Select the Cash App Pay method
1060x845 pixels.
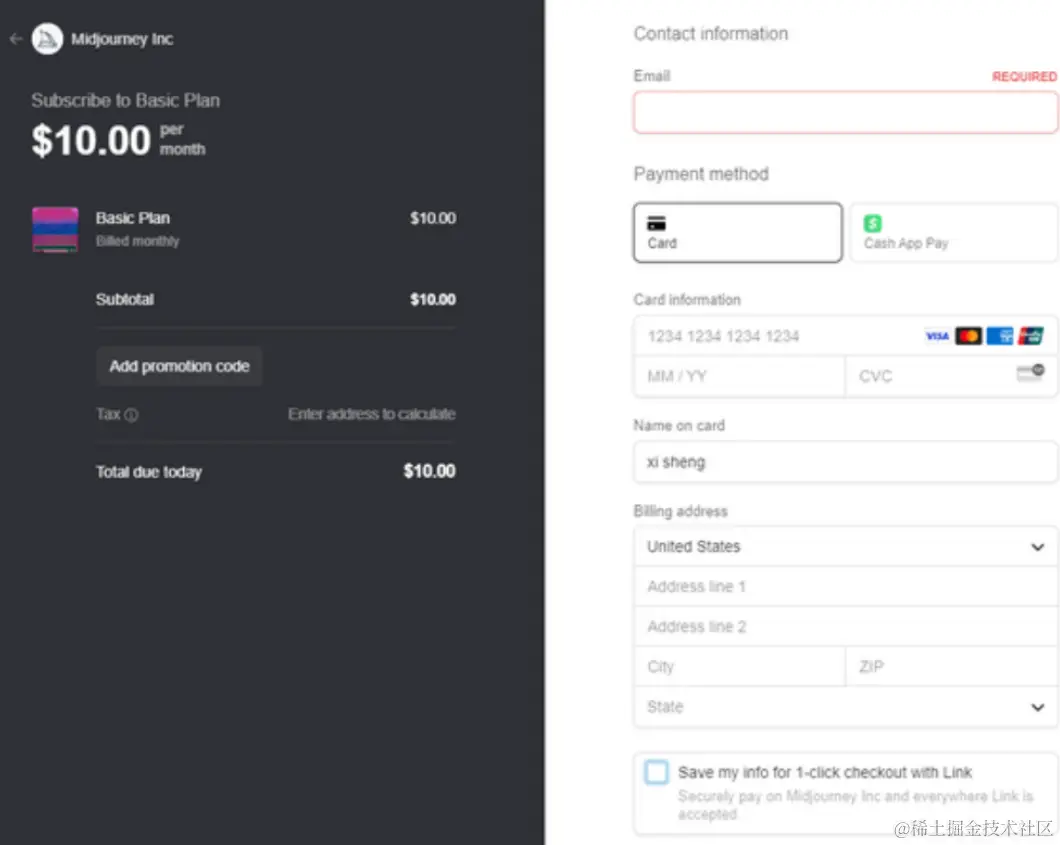(x=953, y=232)
